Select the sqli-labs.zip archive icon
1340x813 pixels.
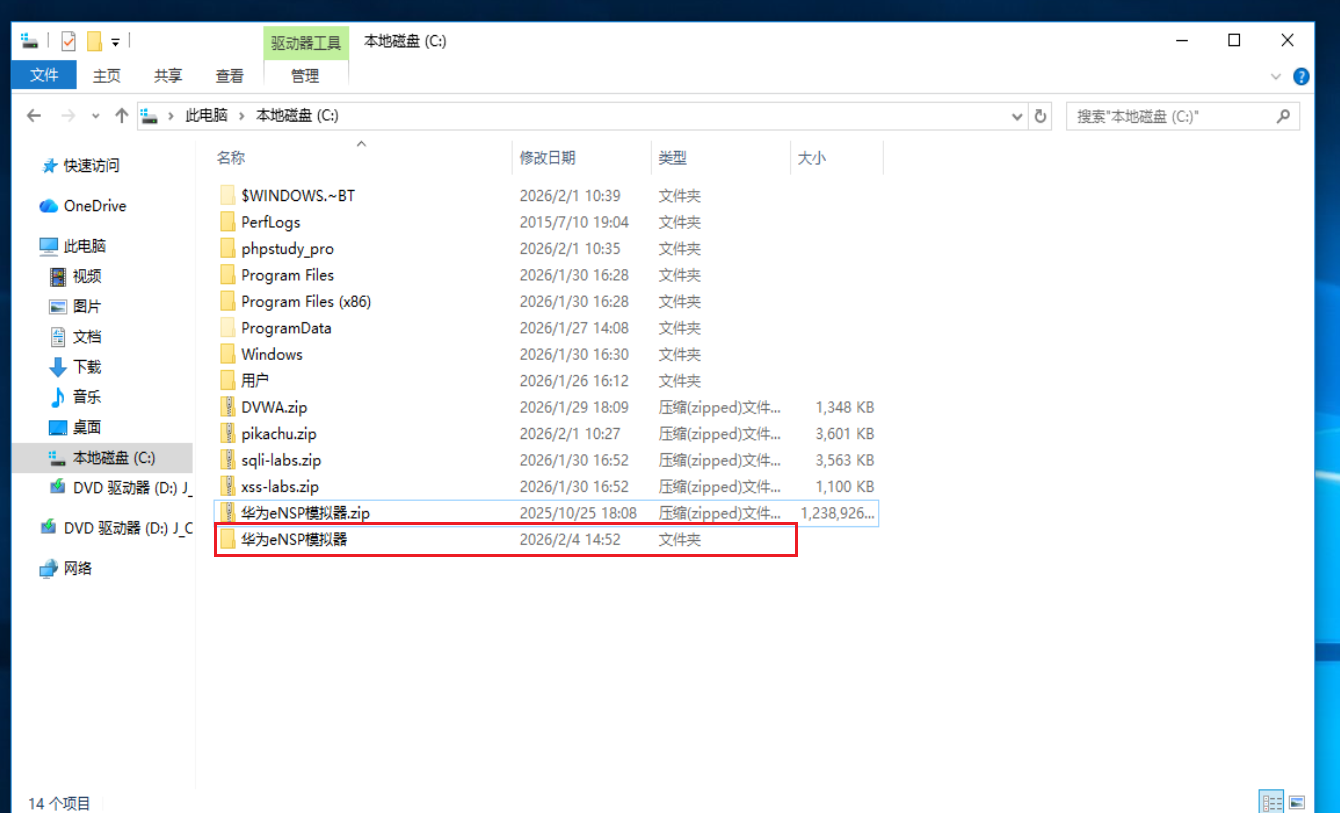228,460
